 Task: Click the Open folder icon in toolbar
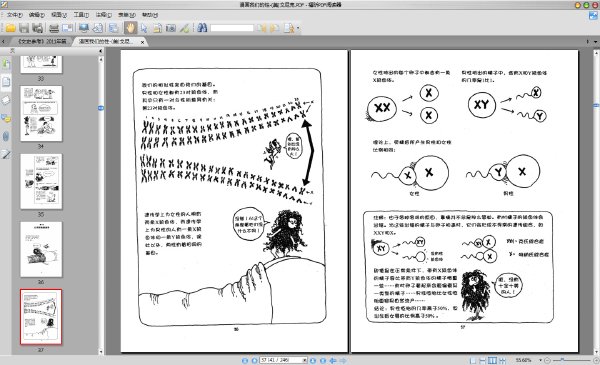[11, 28]
